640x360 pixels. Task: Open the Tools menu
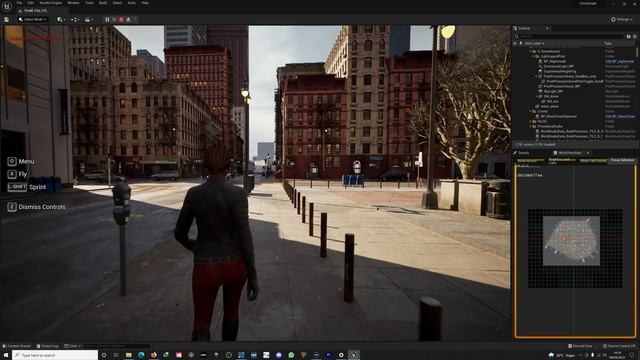point(89,3)
